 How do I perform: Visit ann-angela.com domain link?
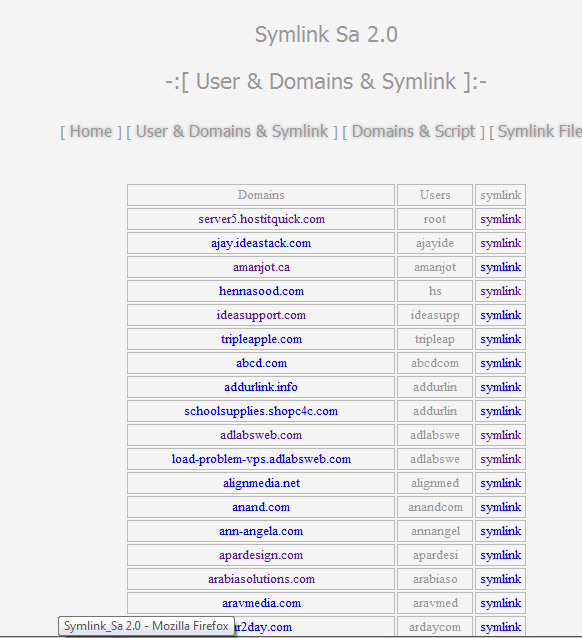click(261, 531)
